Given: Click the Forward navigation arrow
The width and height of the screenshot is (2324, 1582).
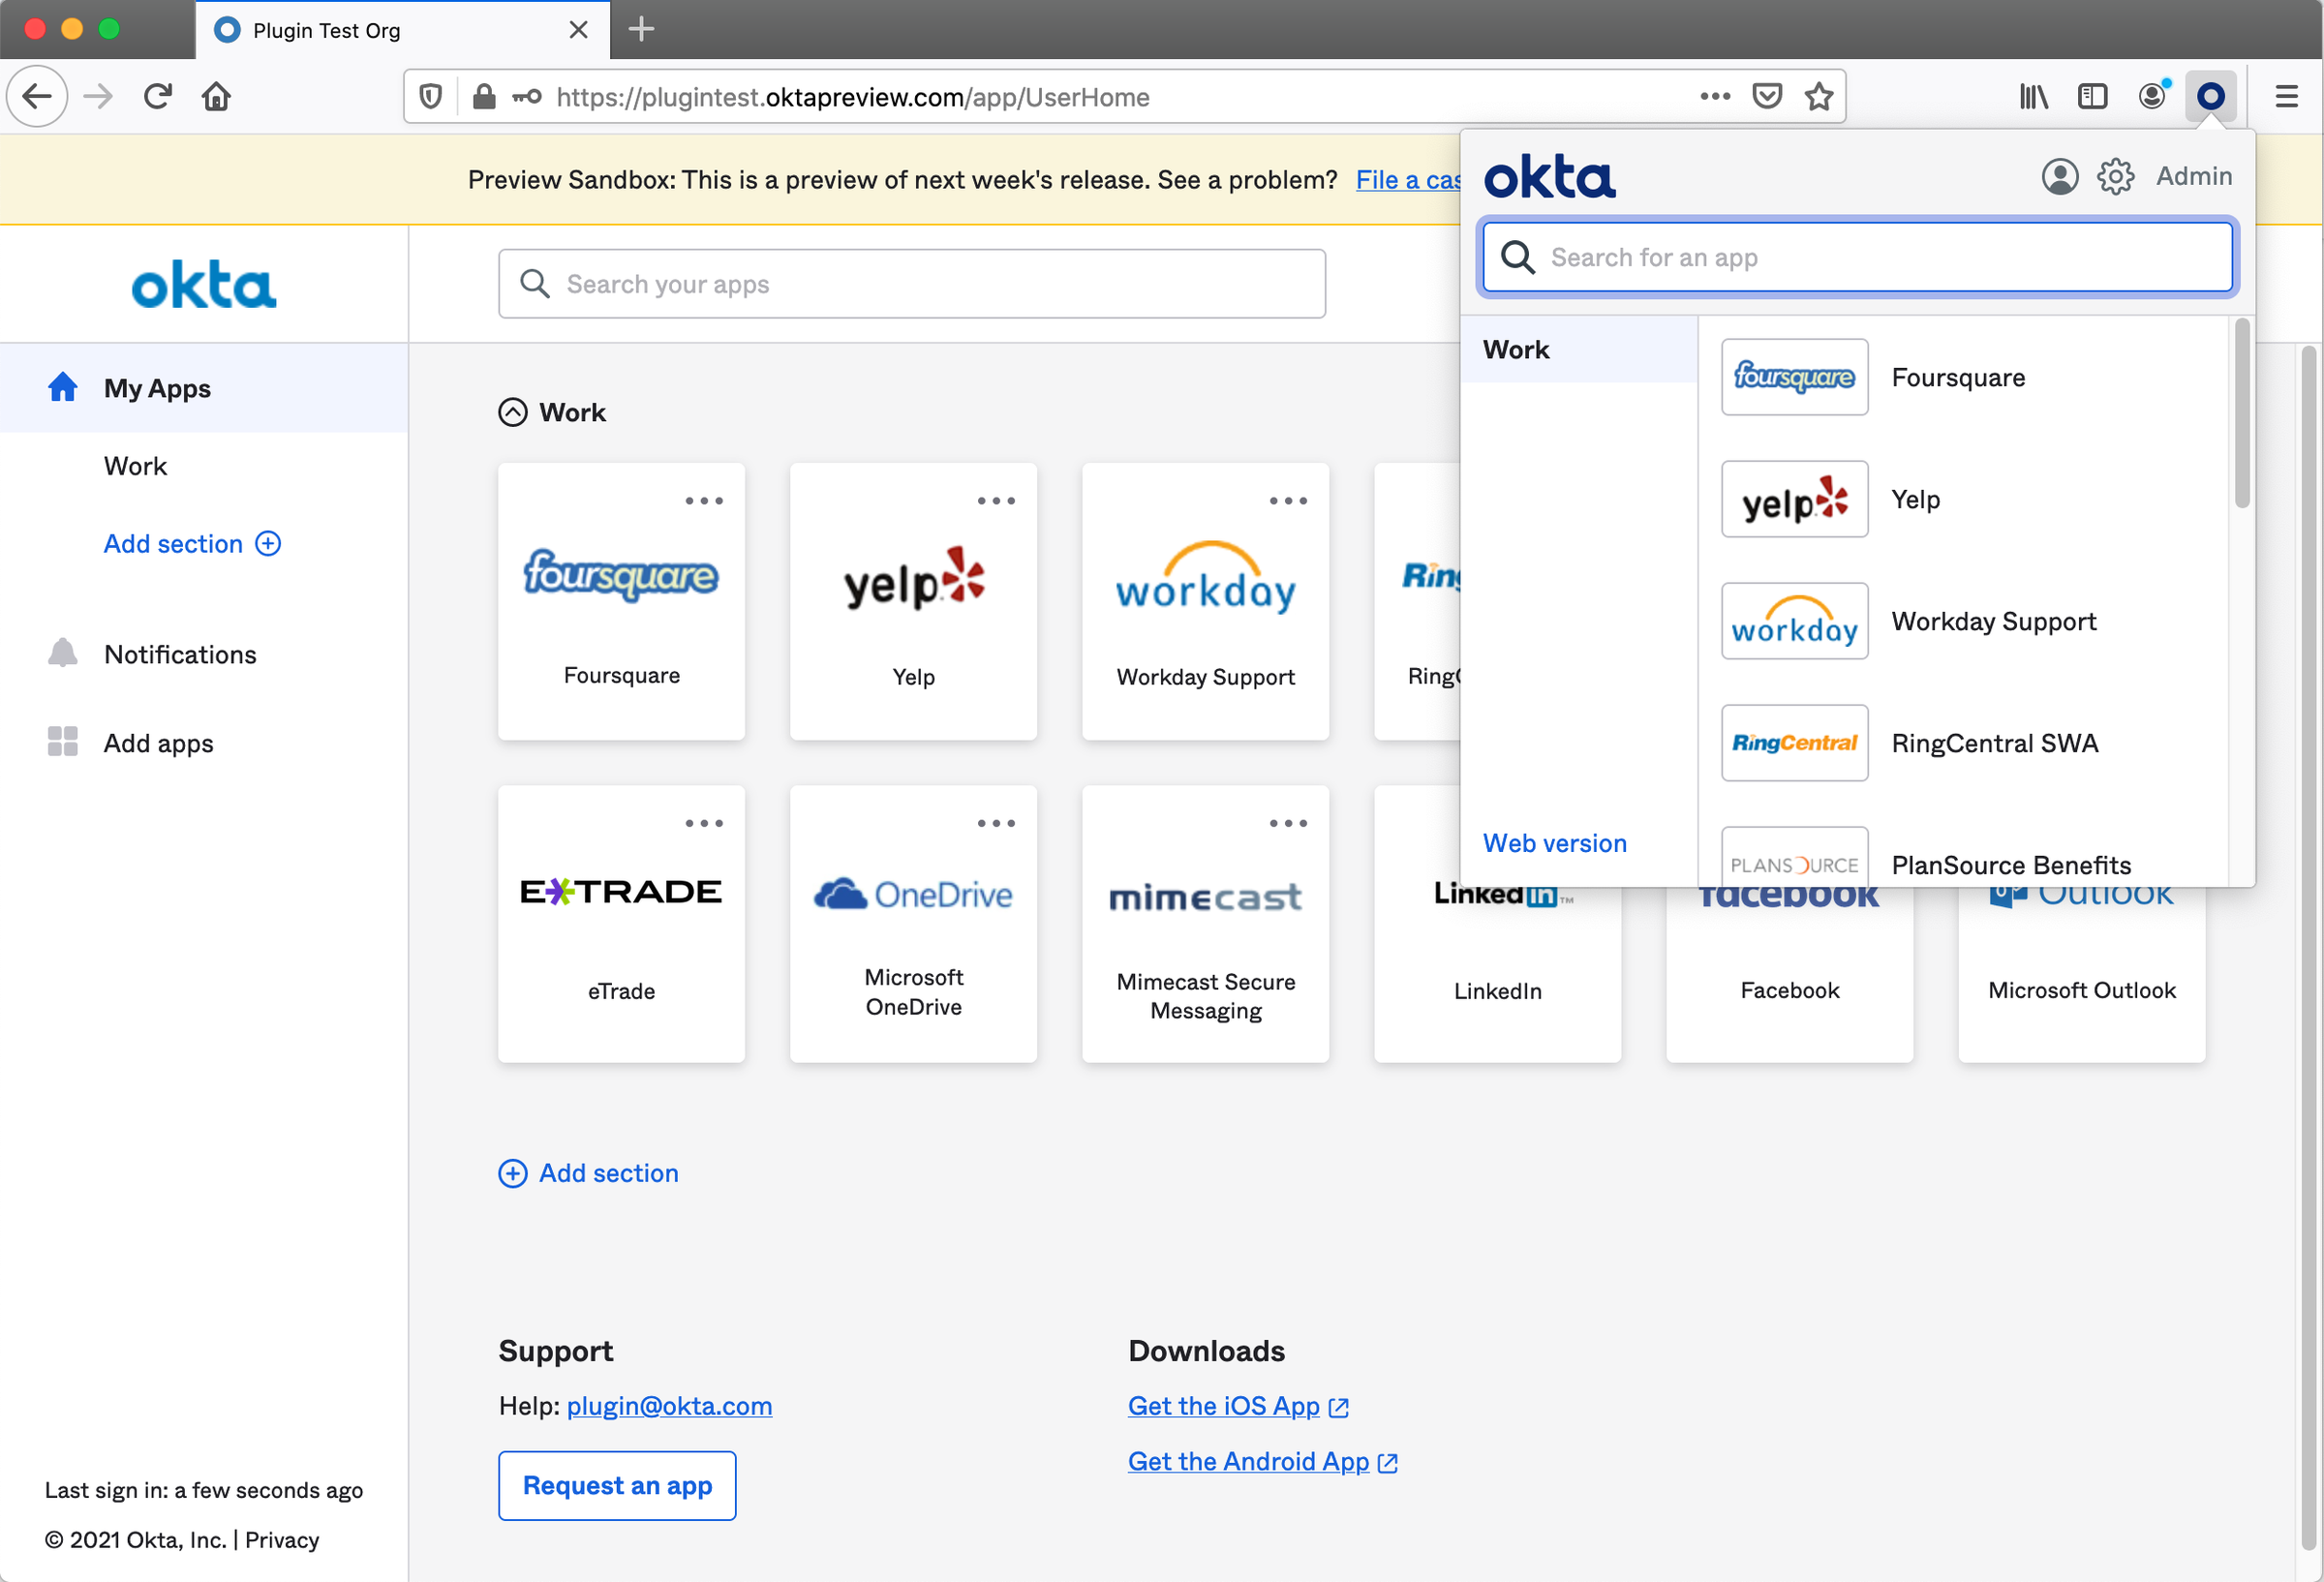Looking at the screenshot, I should pyautogui.click(x=98, y=97).
